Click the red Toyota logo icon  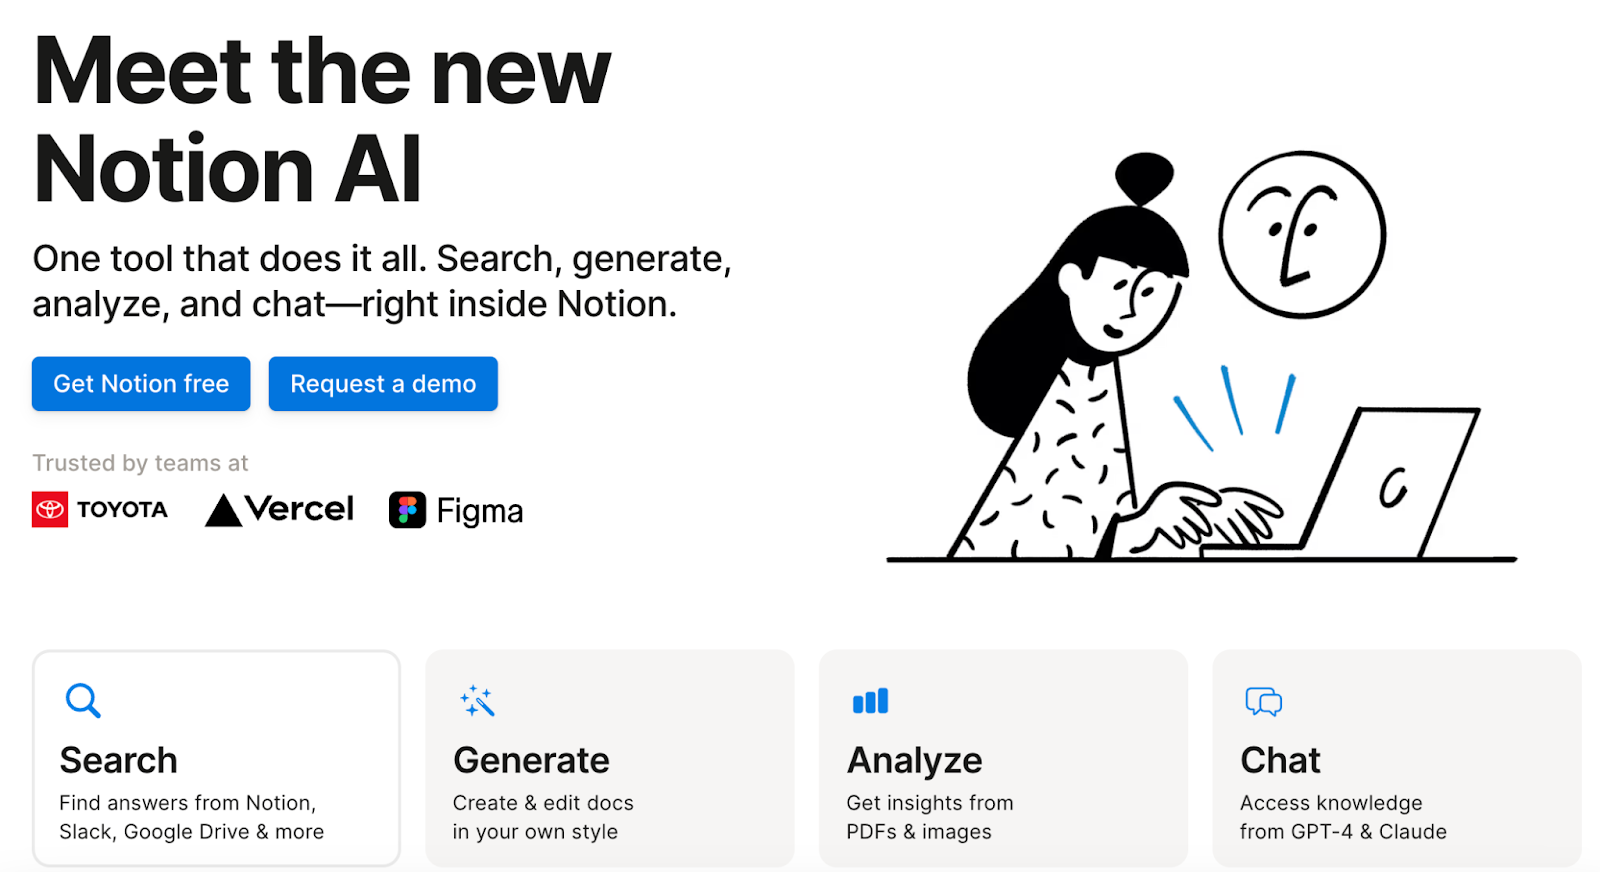(50, 510)
